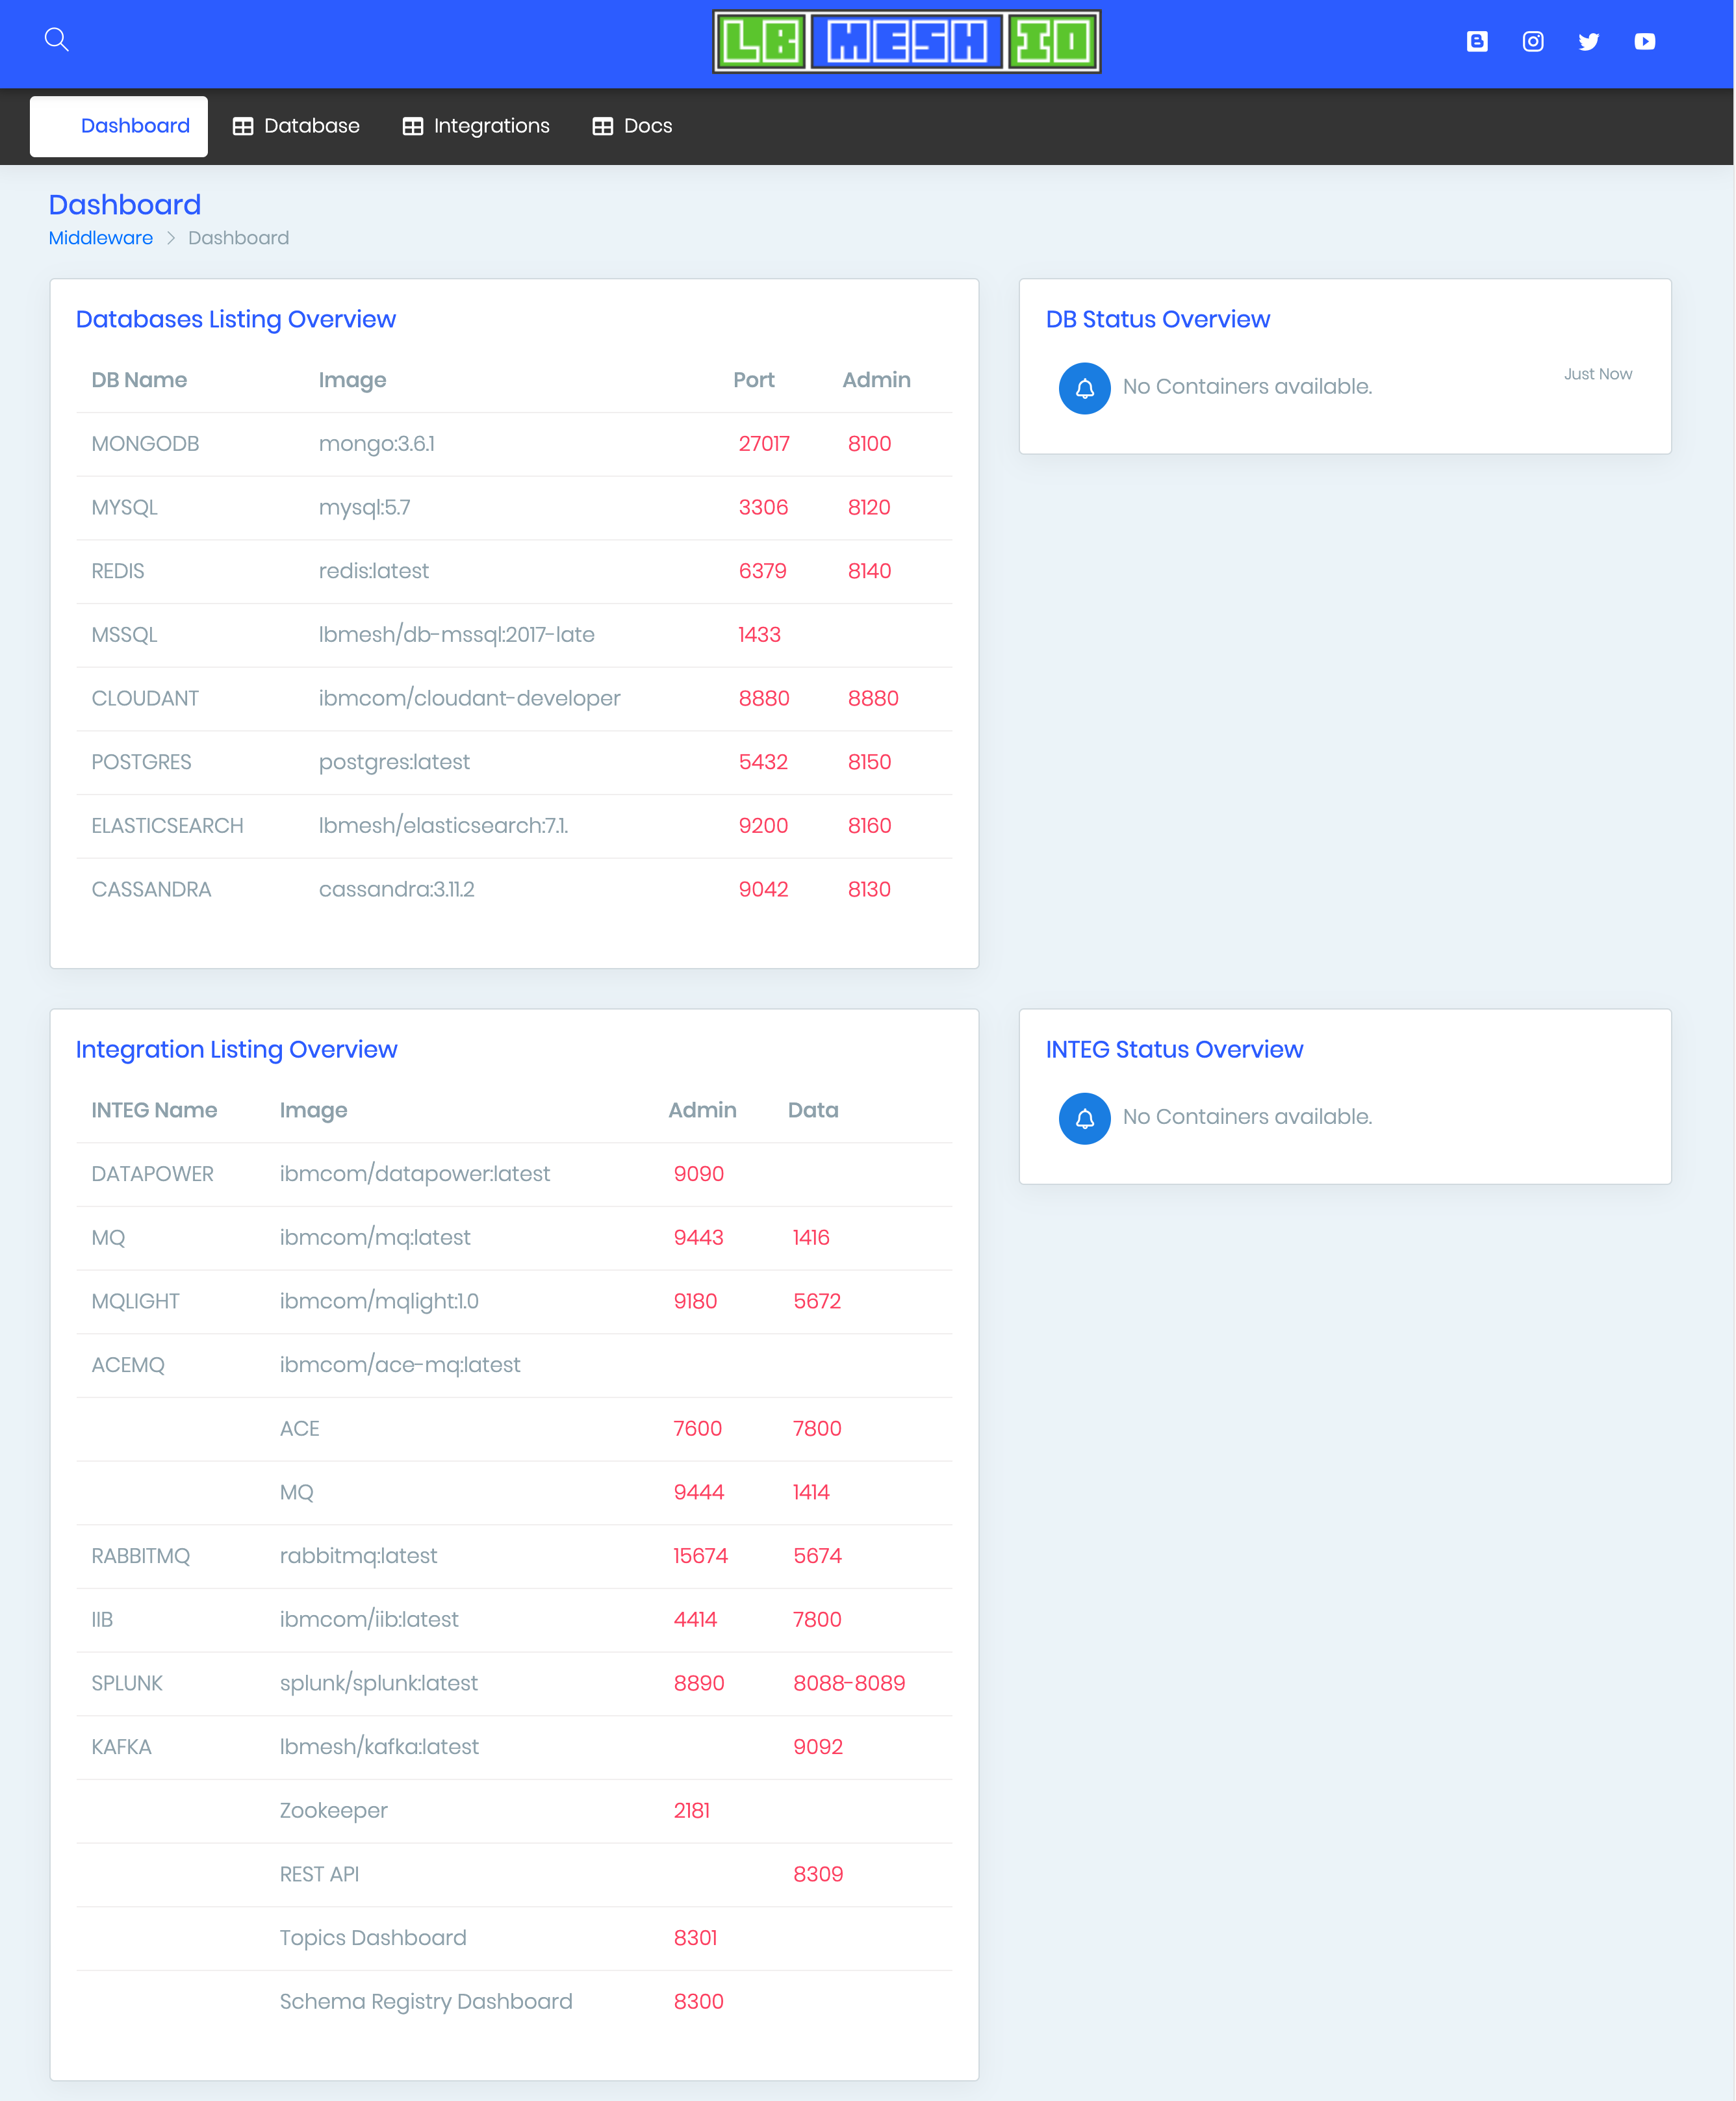Click the bell icon in DB Status Overview
Screen dimensions: 1736x2101
pyautogui.click(x=1084, y=388)
